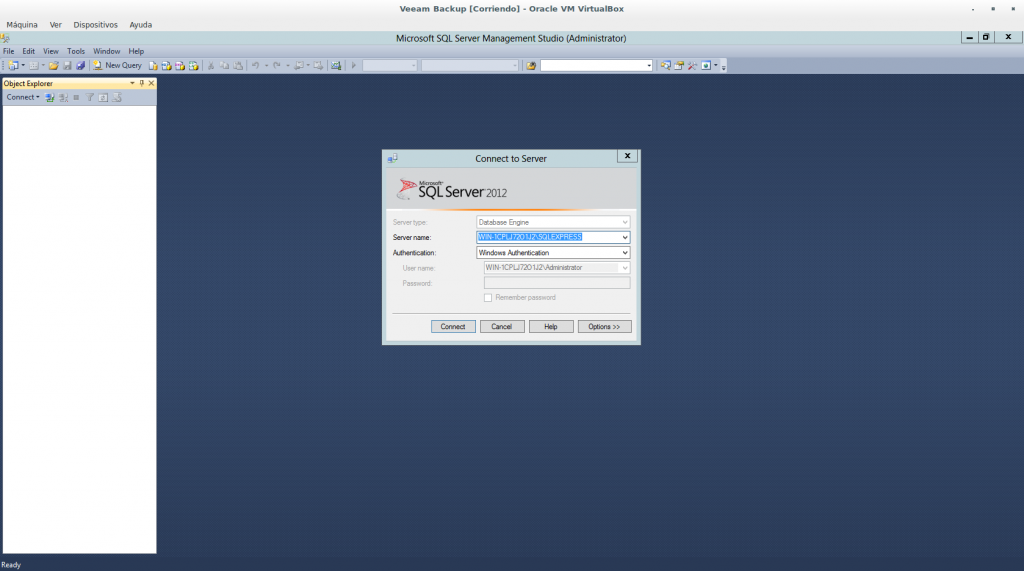
Task: Click the Analysis Services XMLA Query icon
Action: tap(193, 65)
